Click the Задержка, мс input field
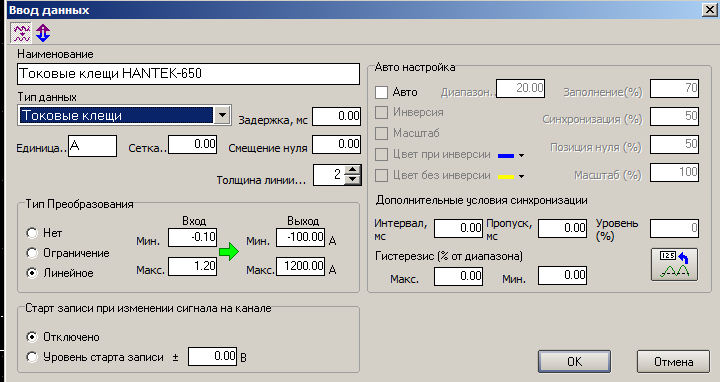720x382 pixels. pyautogui.click(x=336, y=116)
